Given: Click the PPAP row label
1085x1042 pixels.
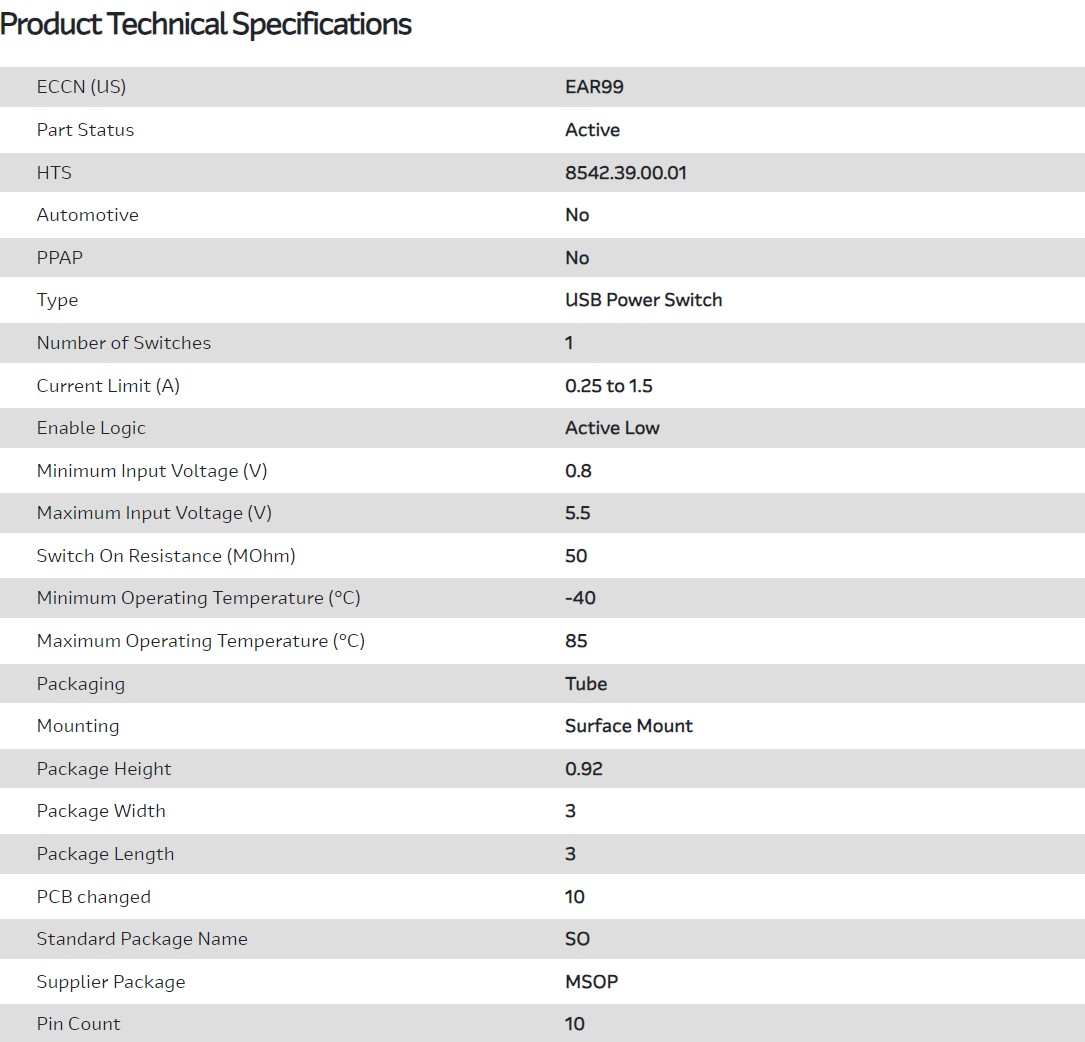Looking at the screenshot, I should [60, 258].
